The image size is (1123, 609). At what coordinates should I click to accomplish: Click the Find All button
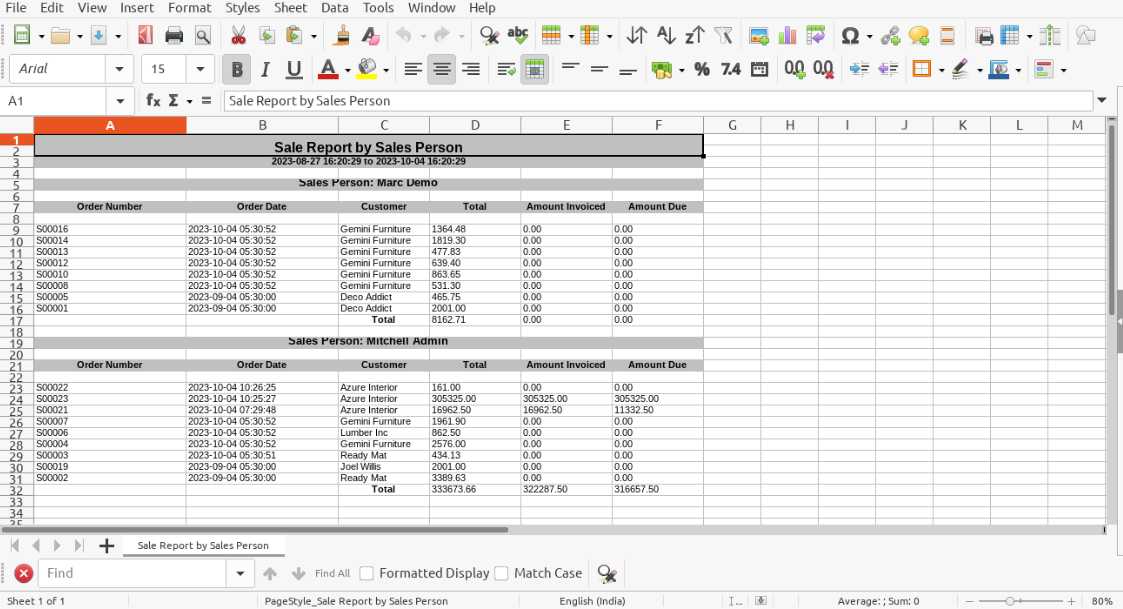click(332, 573)
